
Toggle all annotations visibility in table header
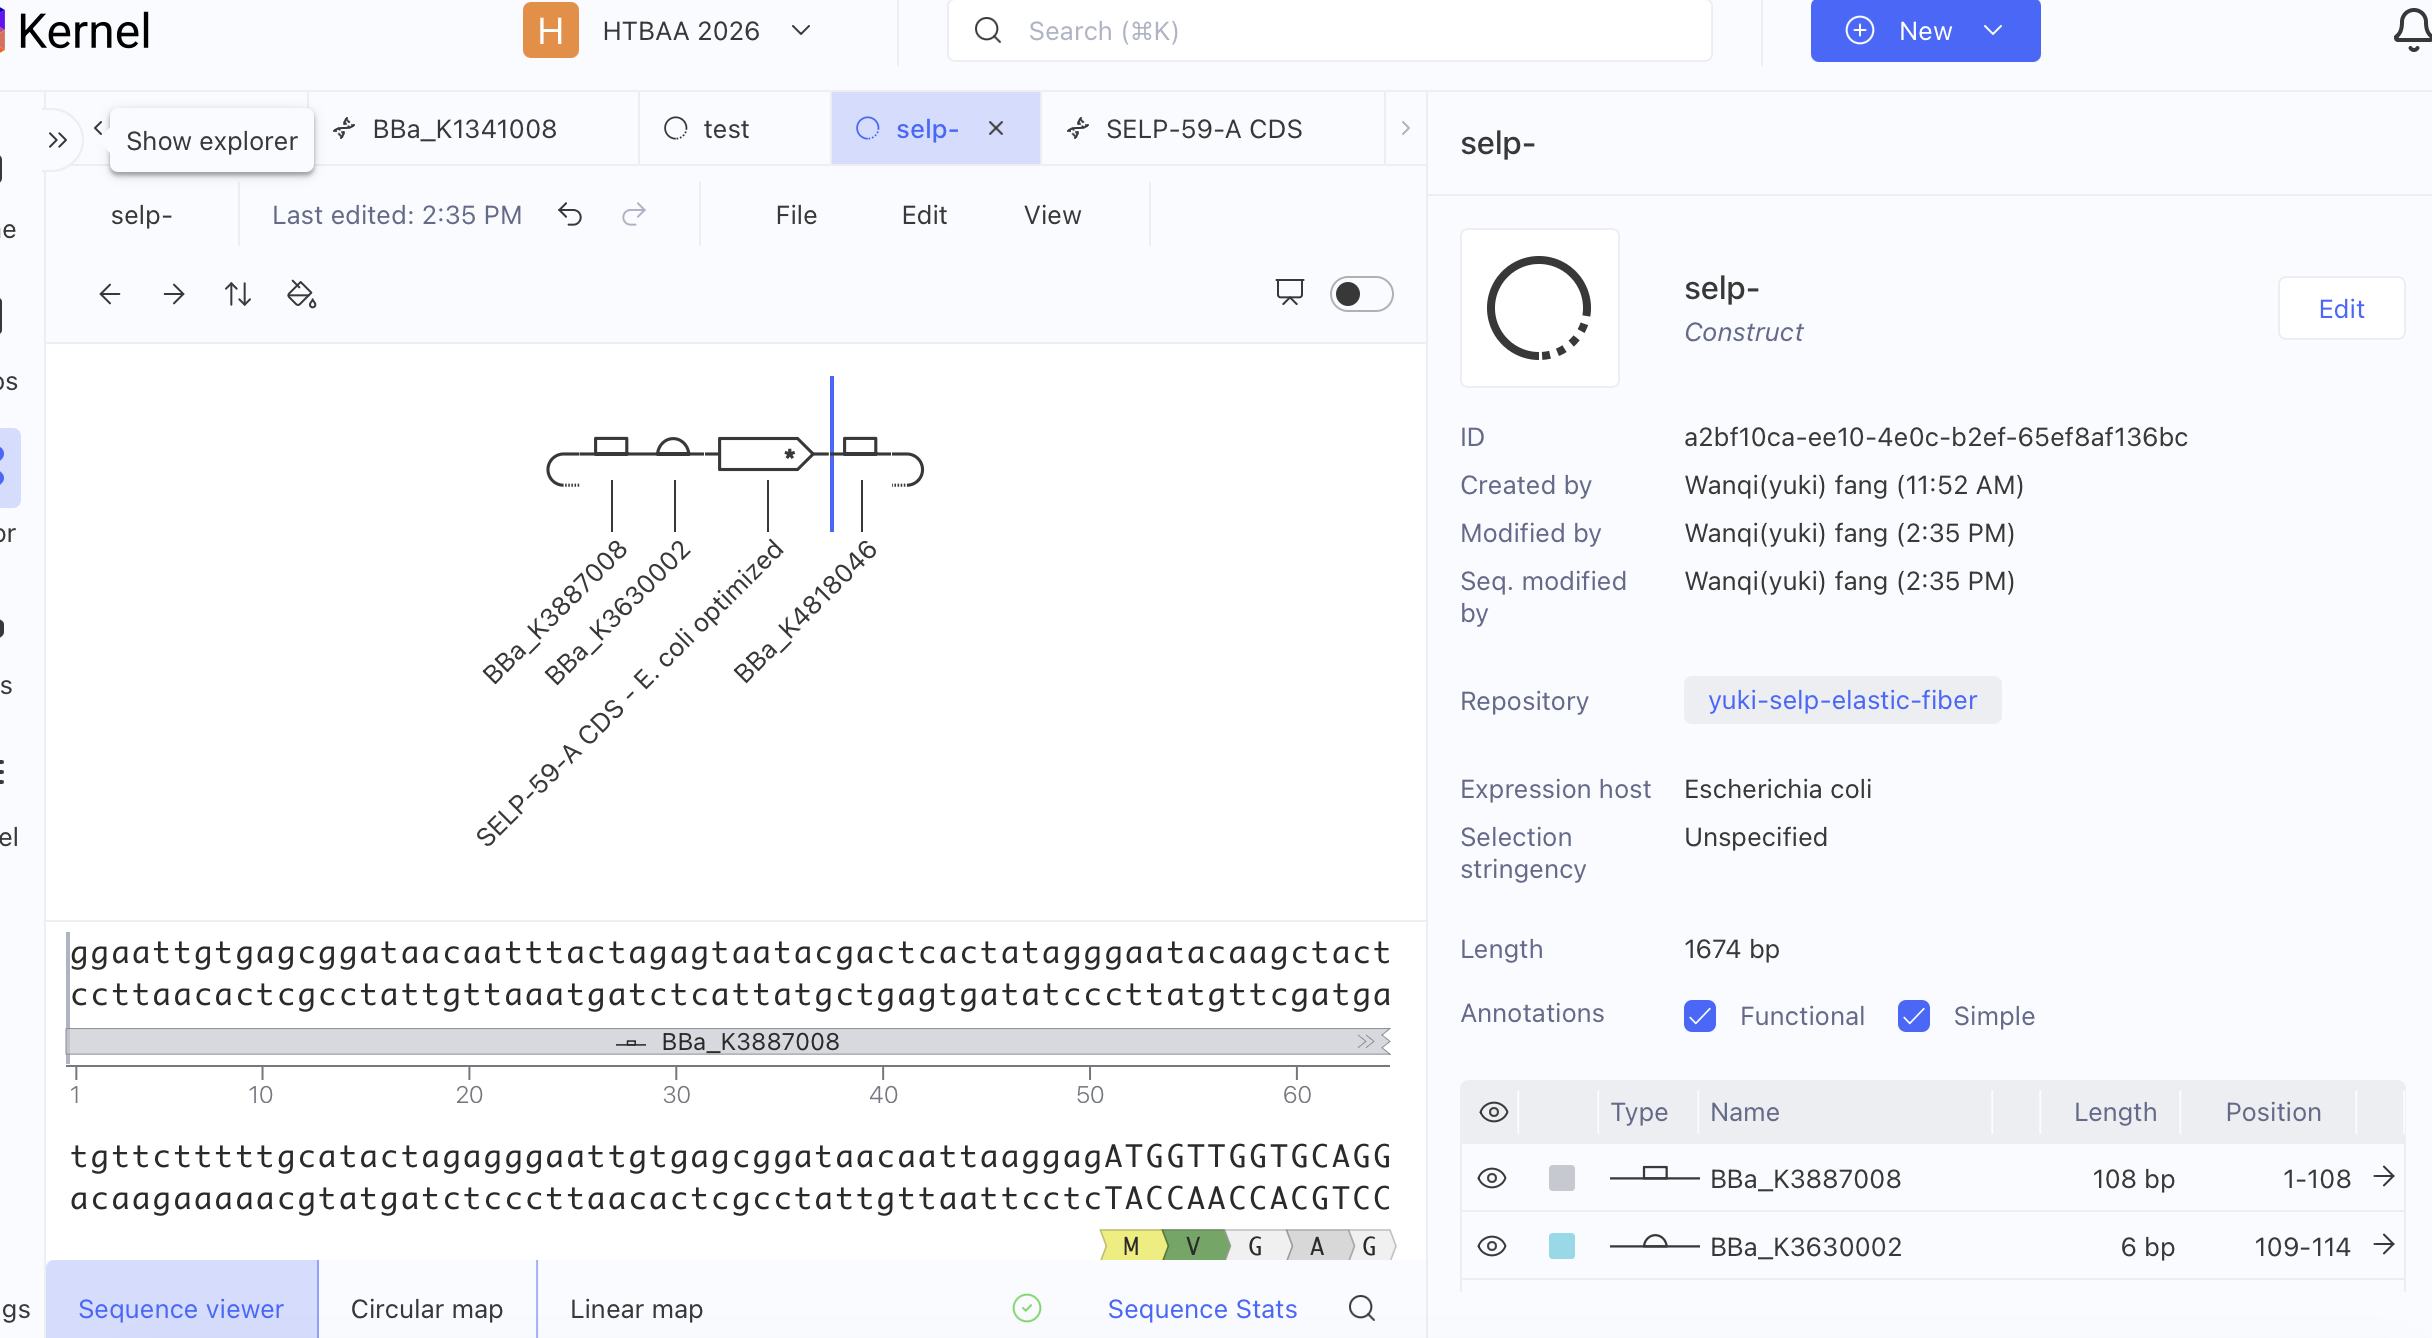coord(1493,1112)
